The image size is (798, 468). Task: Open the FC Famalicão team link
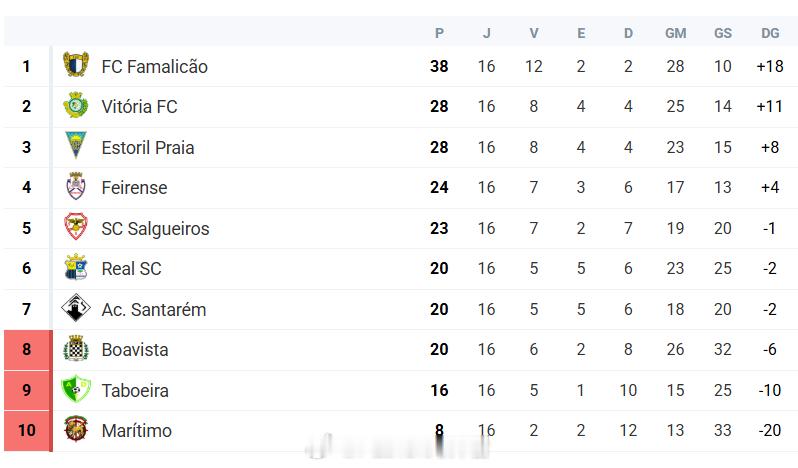(154, 67)
